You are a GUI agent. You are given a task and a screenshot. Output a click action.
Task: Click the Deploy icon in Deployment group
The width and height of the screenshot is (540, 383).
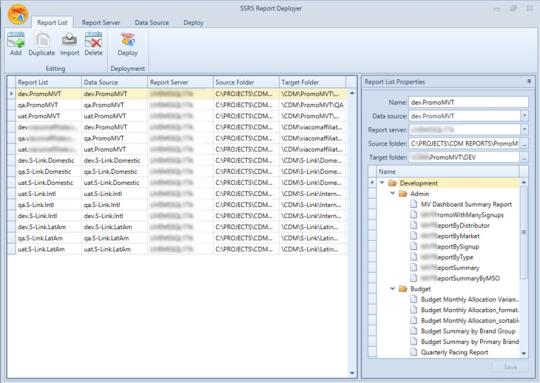click(127, 40)
